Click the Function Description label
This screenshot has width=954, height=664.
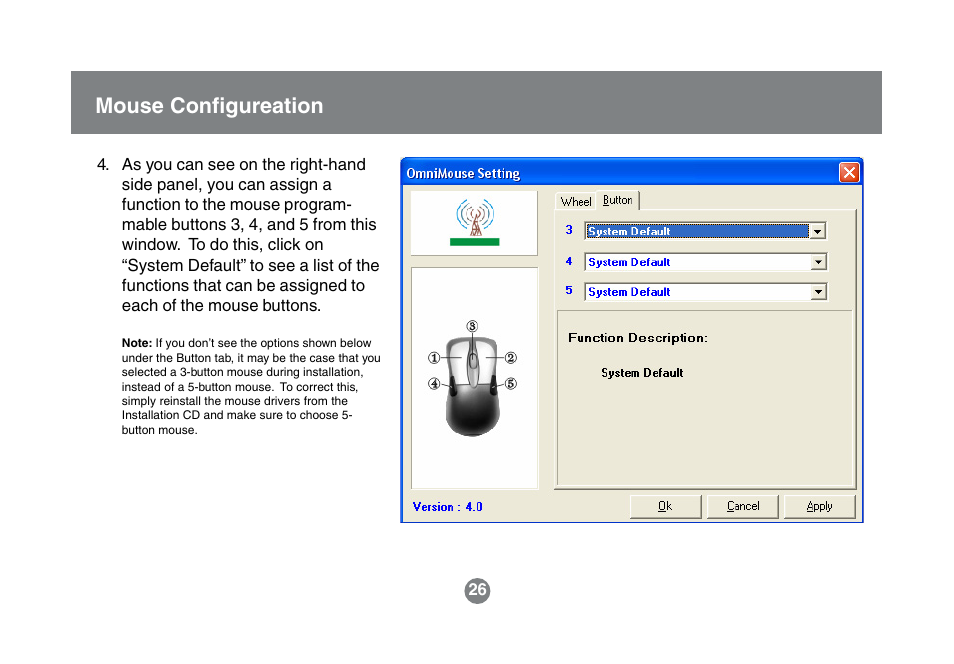(638, 338)
